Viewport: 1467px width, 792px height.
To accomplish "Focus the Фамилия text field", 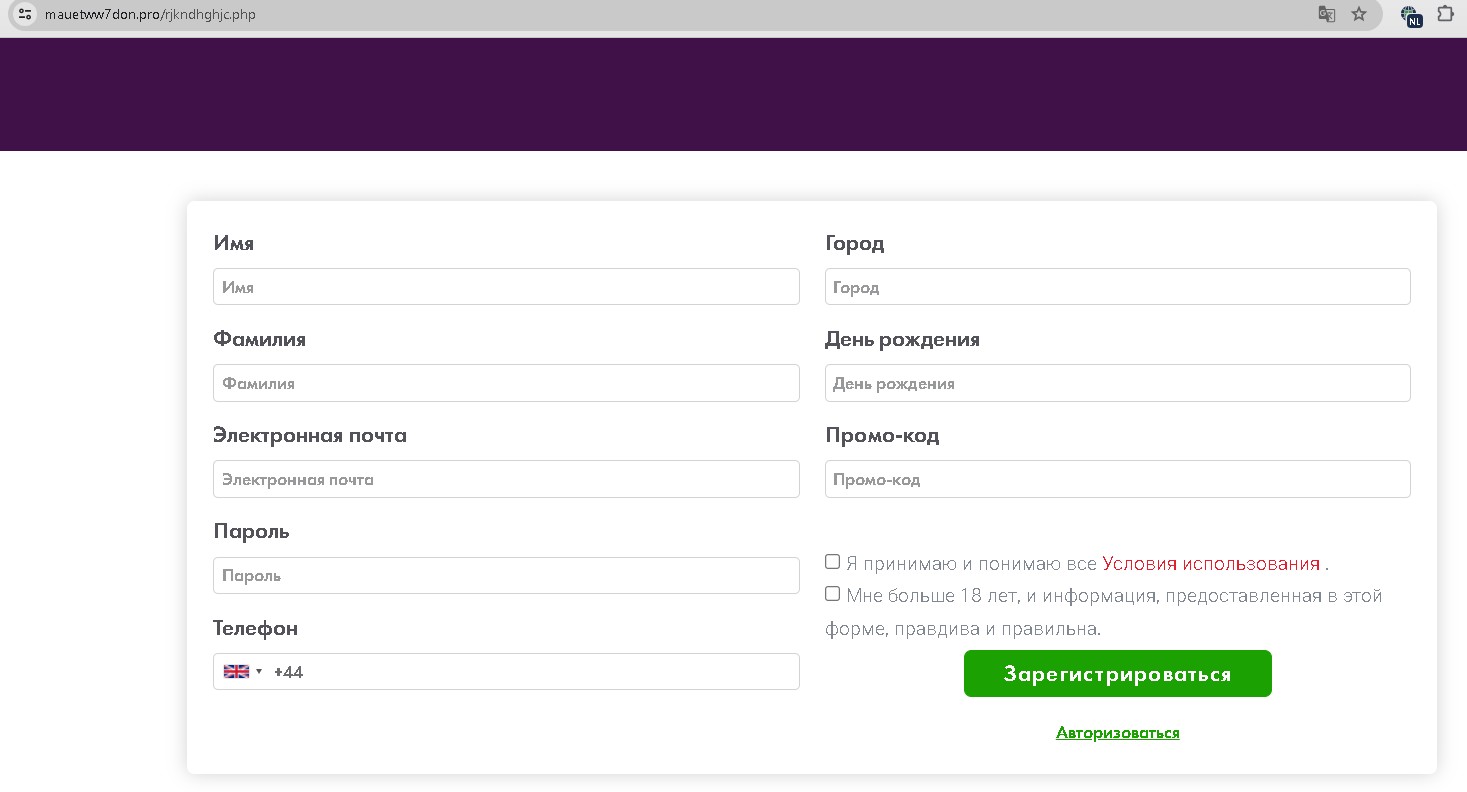I will pyautogui.click(x=506, y=383).
